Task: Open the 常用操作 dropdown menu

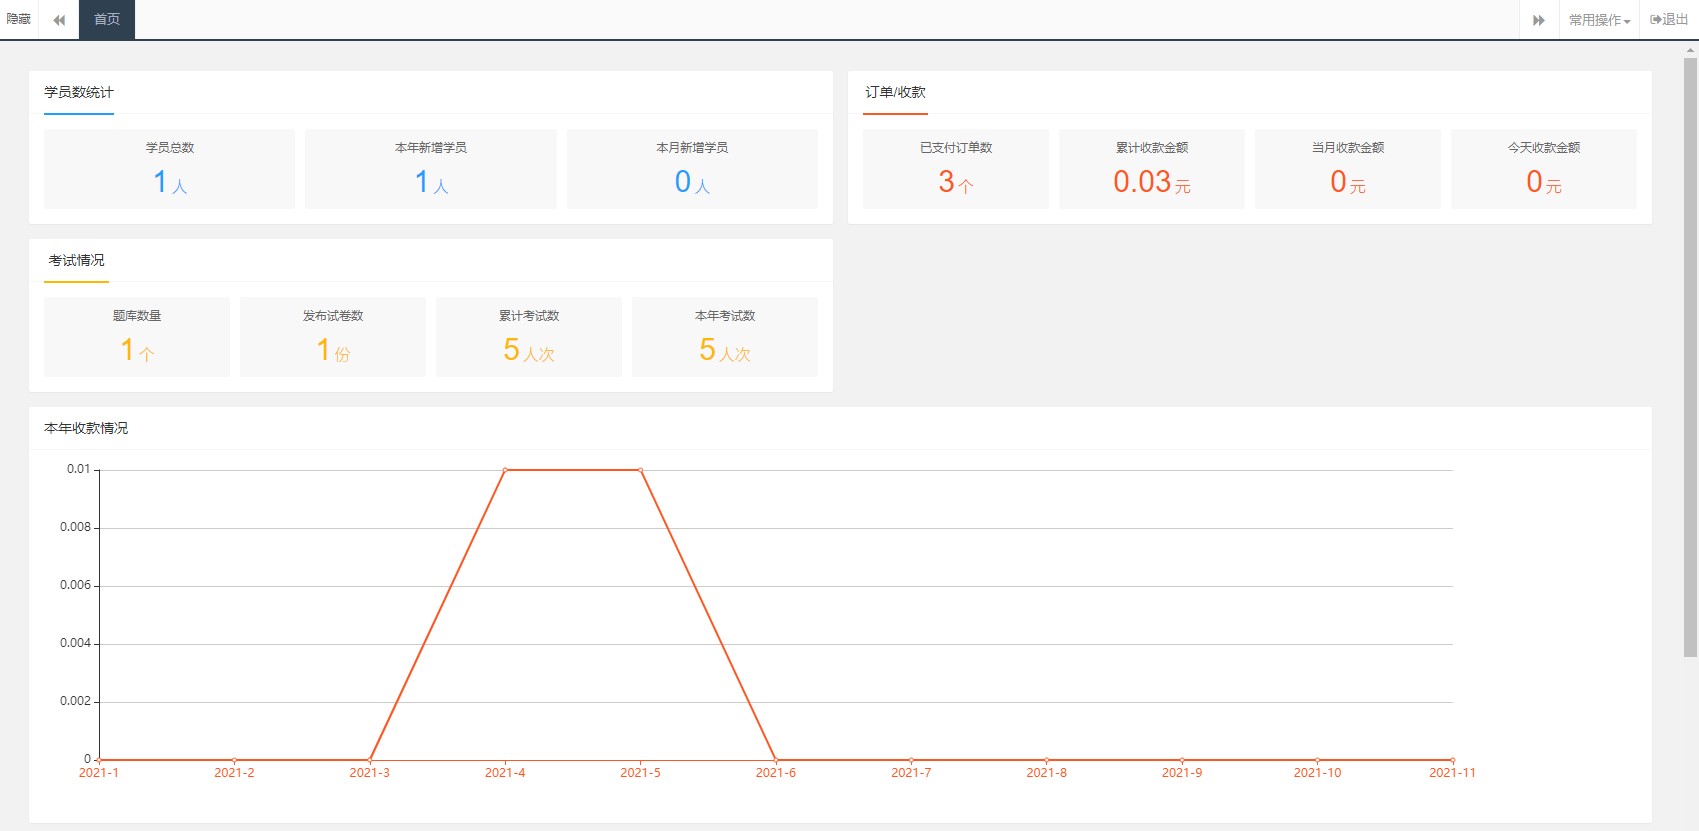Action: [1598, 20]
